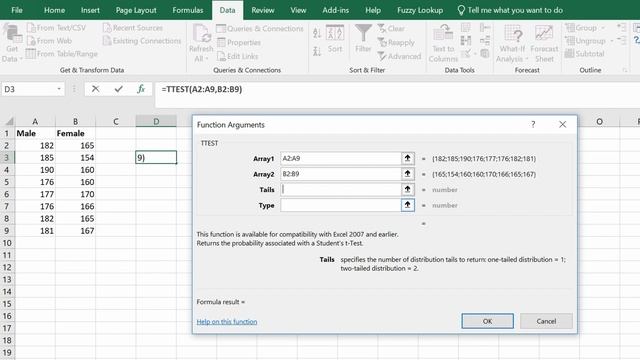The height and width of the screenshot is (360, 640).
Task: Open the File tab
Action: (x=17, y=10)
